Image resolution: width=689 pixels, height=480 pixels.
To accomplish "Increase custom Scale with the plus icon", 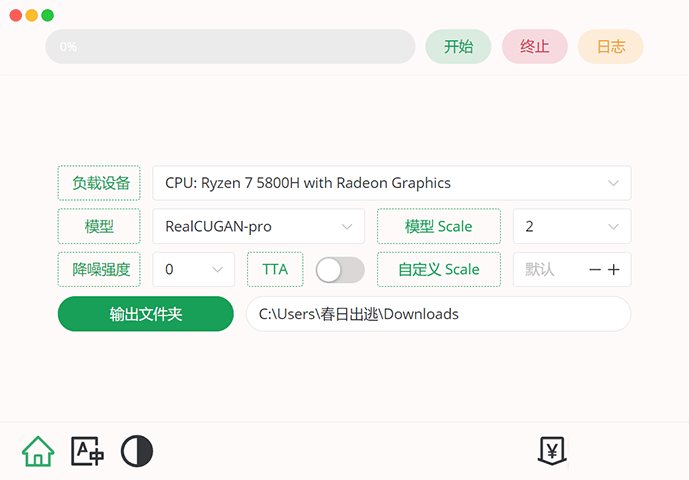I will (x=614, y=270).
